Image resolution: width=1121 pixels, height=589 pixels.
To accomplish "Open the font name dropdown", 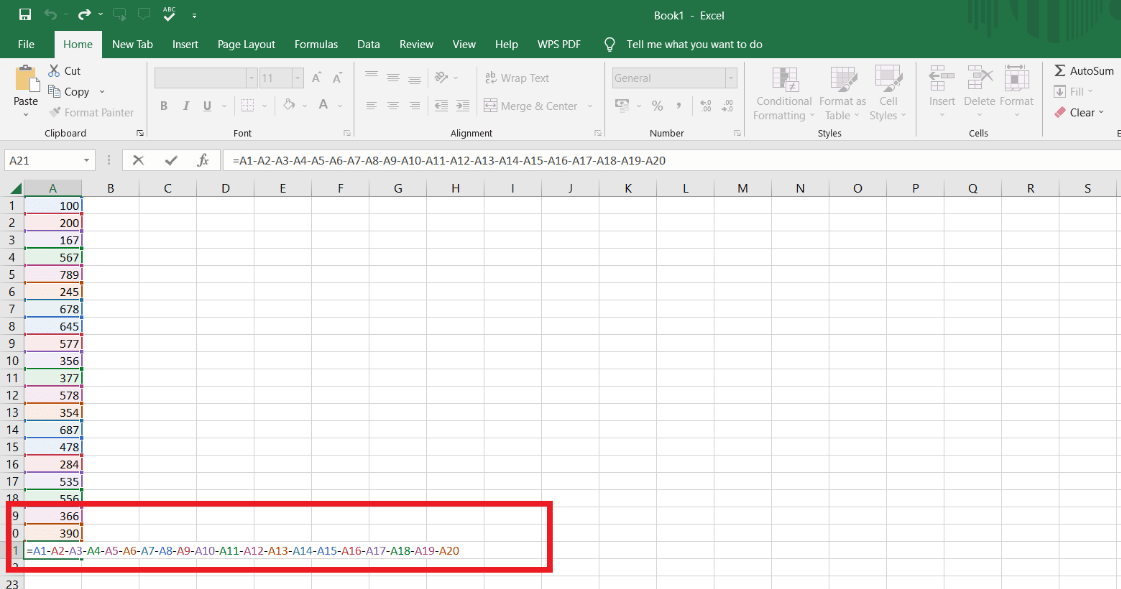I will [251, 78].
